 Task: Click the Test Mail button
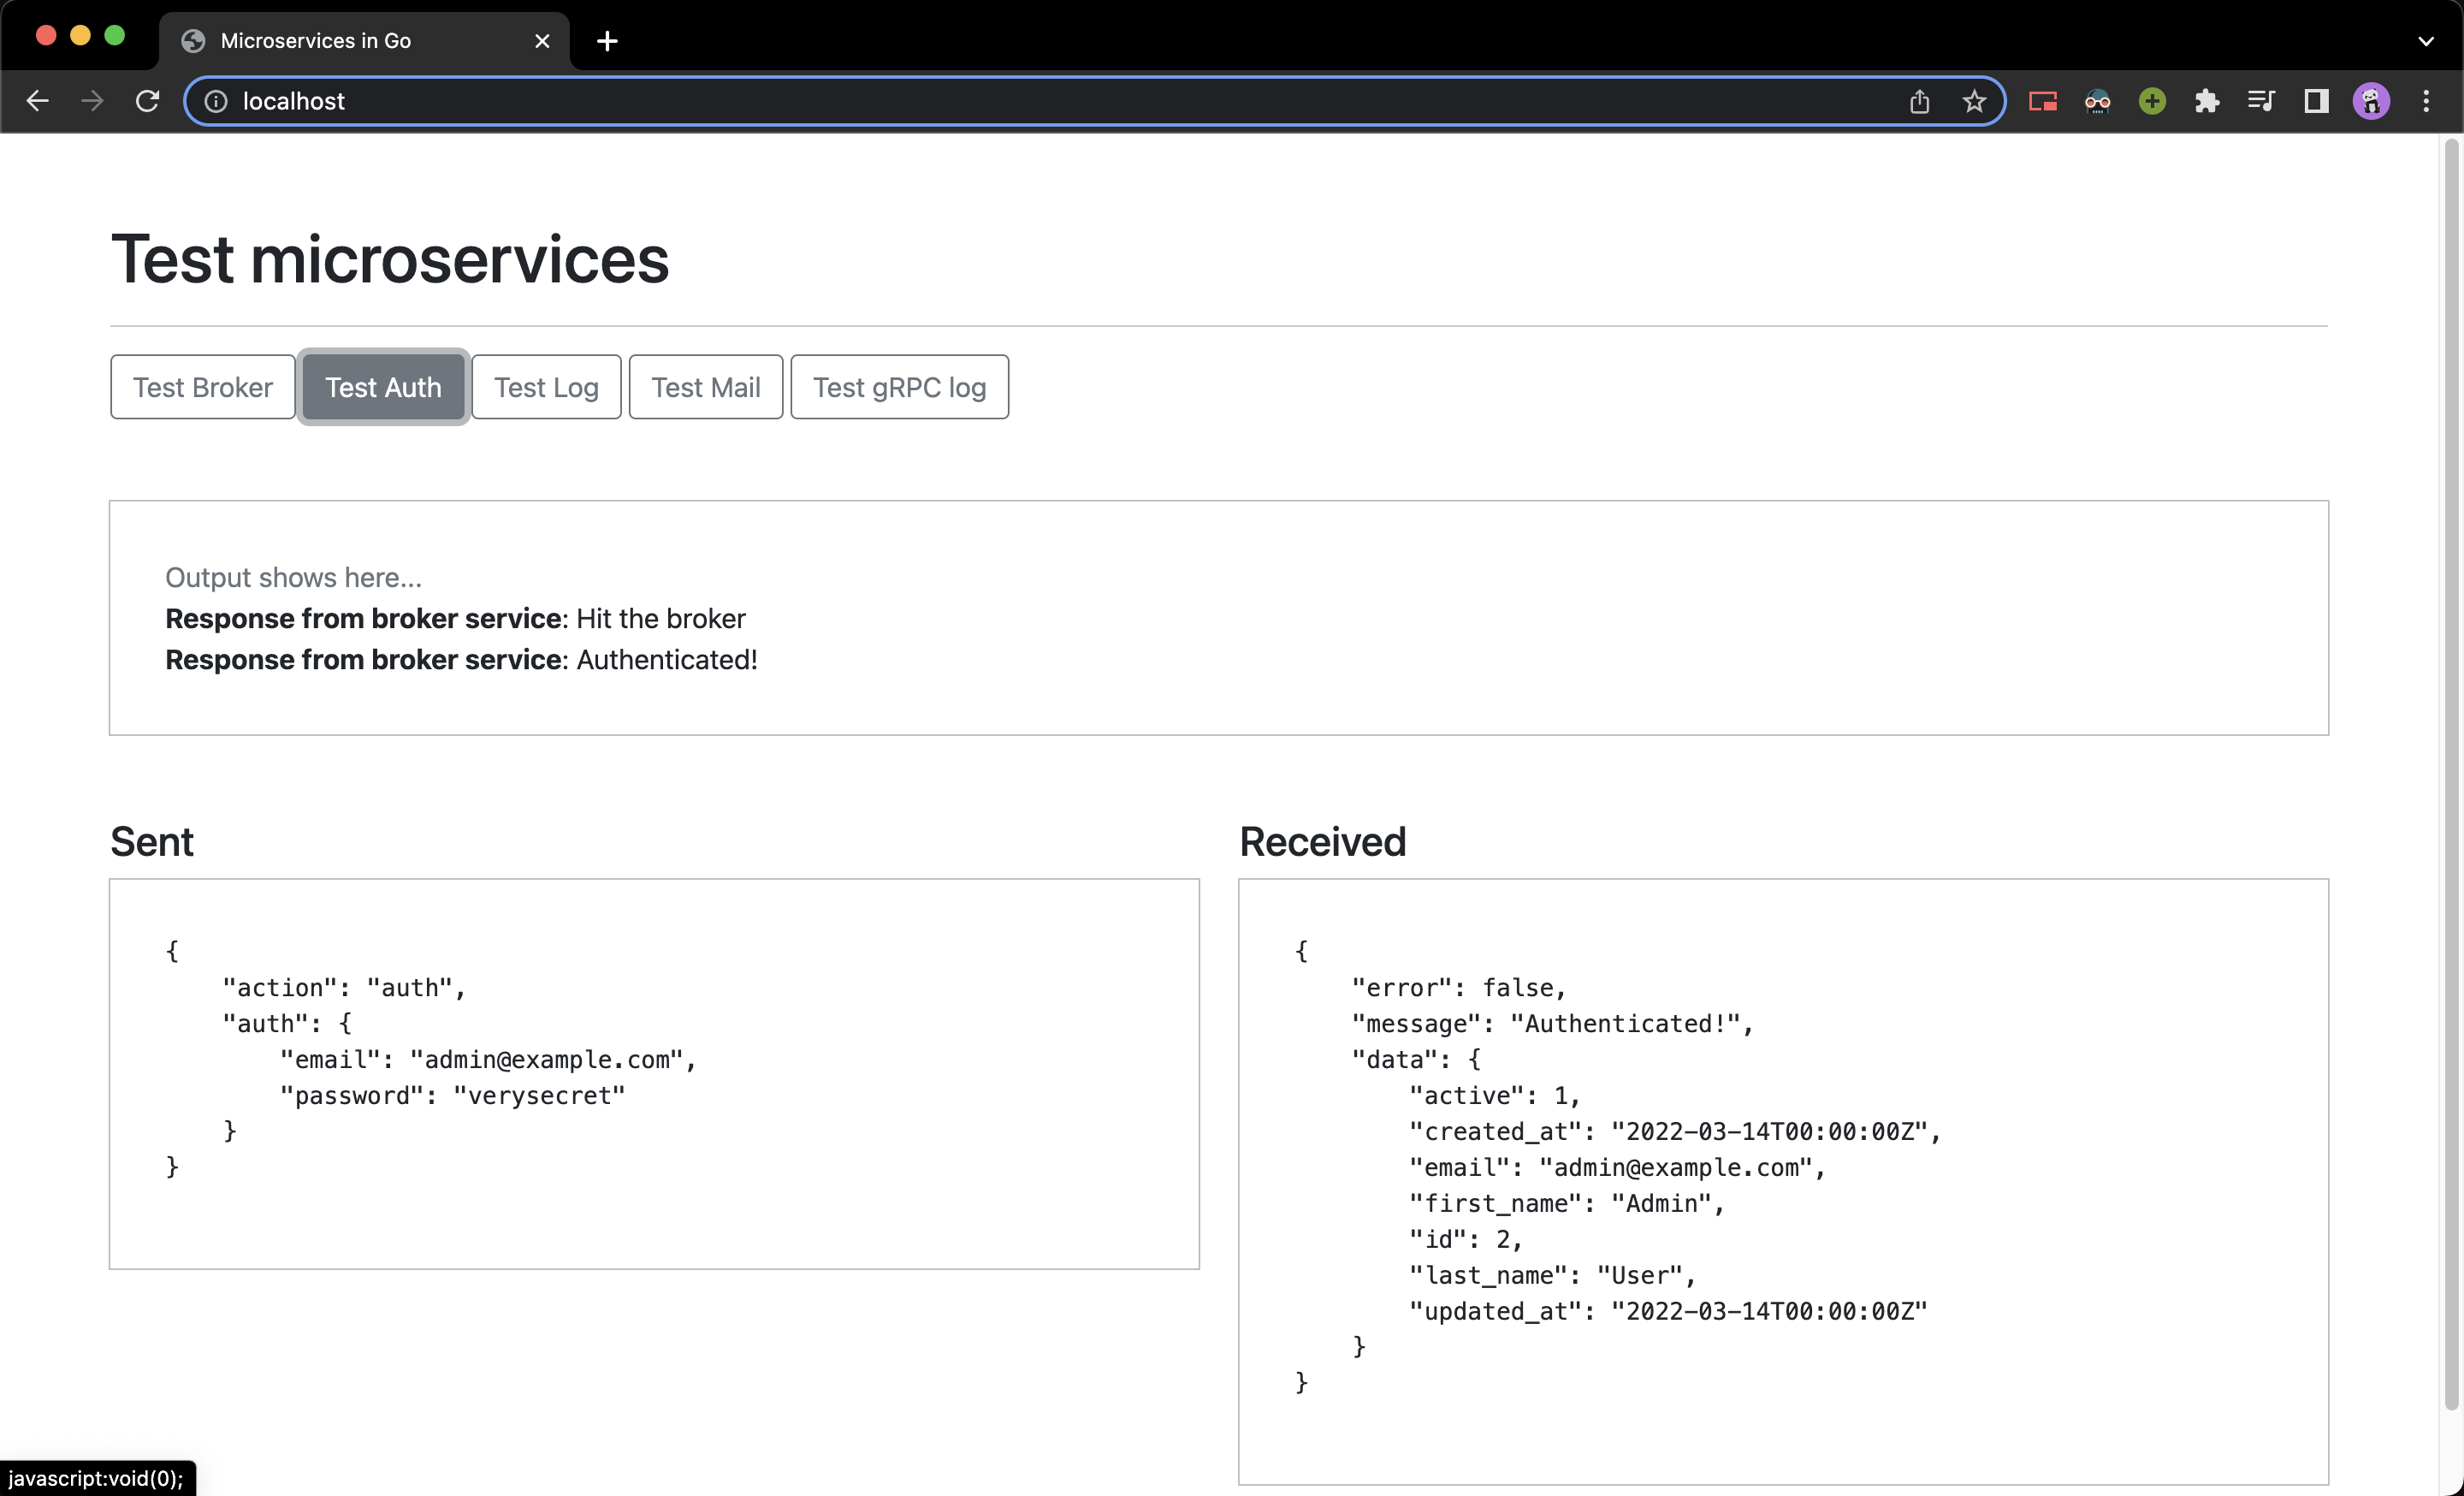click(706, 387)
